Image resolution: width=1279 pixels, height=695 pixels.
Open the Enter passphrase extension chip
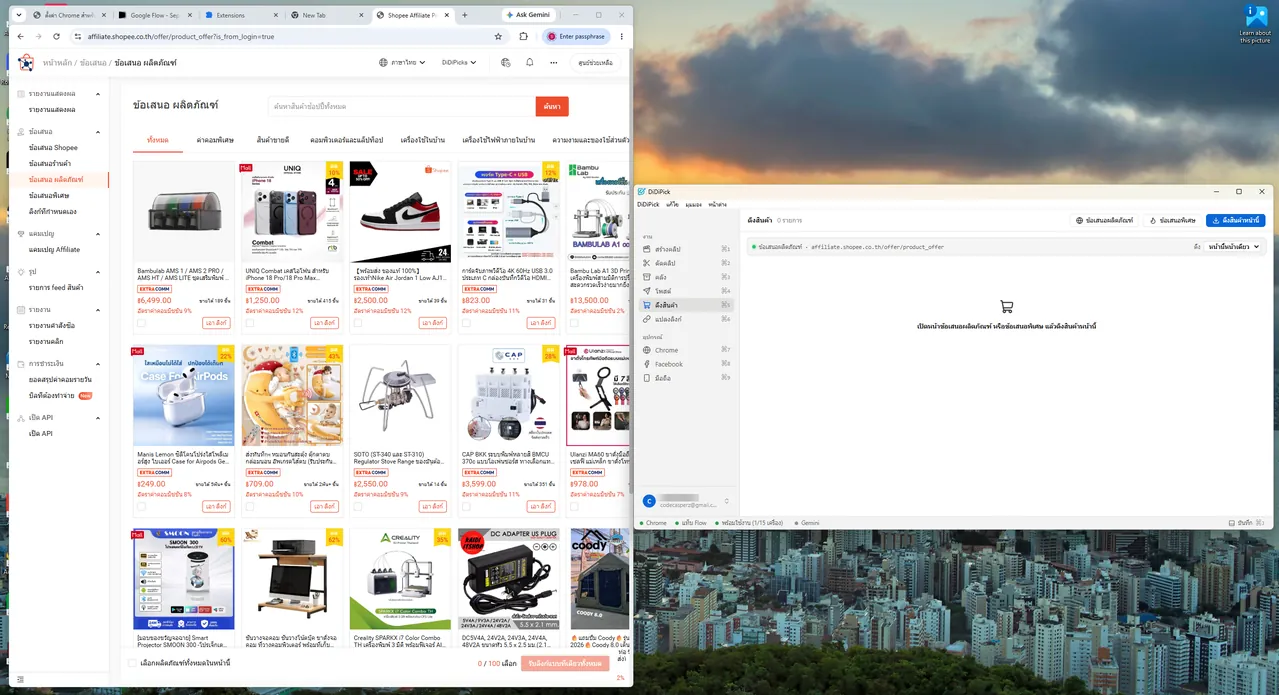(576, 36)
